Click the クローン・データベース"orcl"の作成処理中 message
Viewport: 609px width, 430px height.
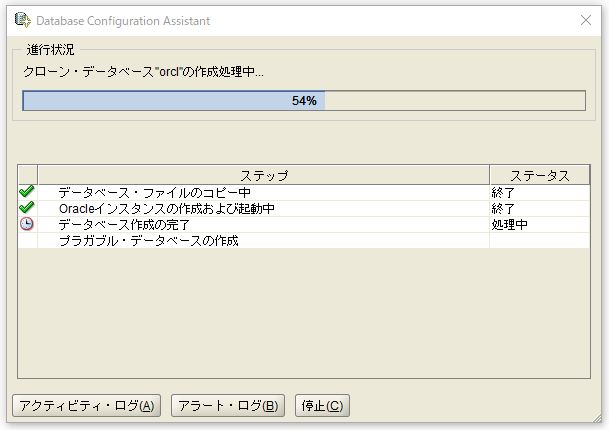tap(143, 72)
